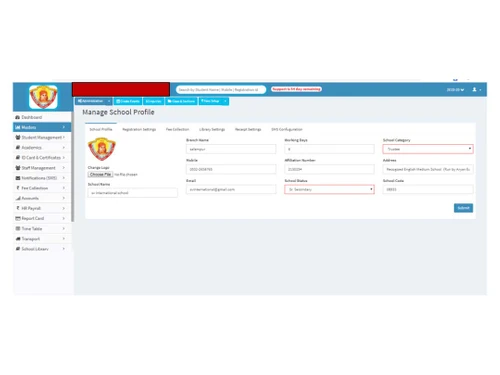Click the School Name field
The width and height of the screenshot is (500, 375).
pos(133,193)
